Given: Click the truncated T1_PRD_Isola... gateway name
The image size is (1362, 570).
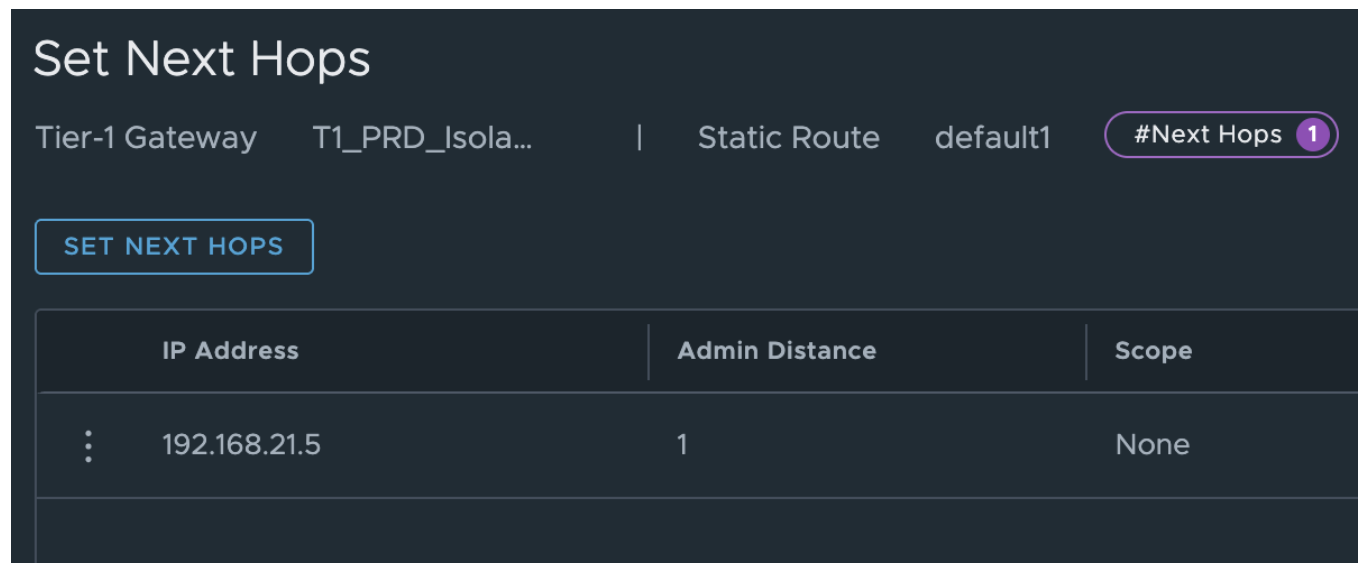Looking at the screenshot, I should (422, 138).
